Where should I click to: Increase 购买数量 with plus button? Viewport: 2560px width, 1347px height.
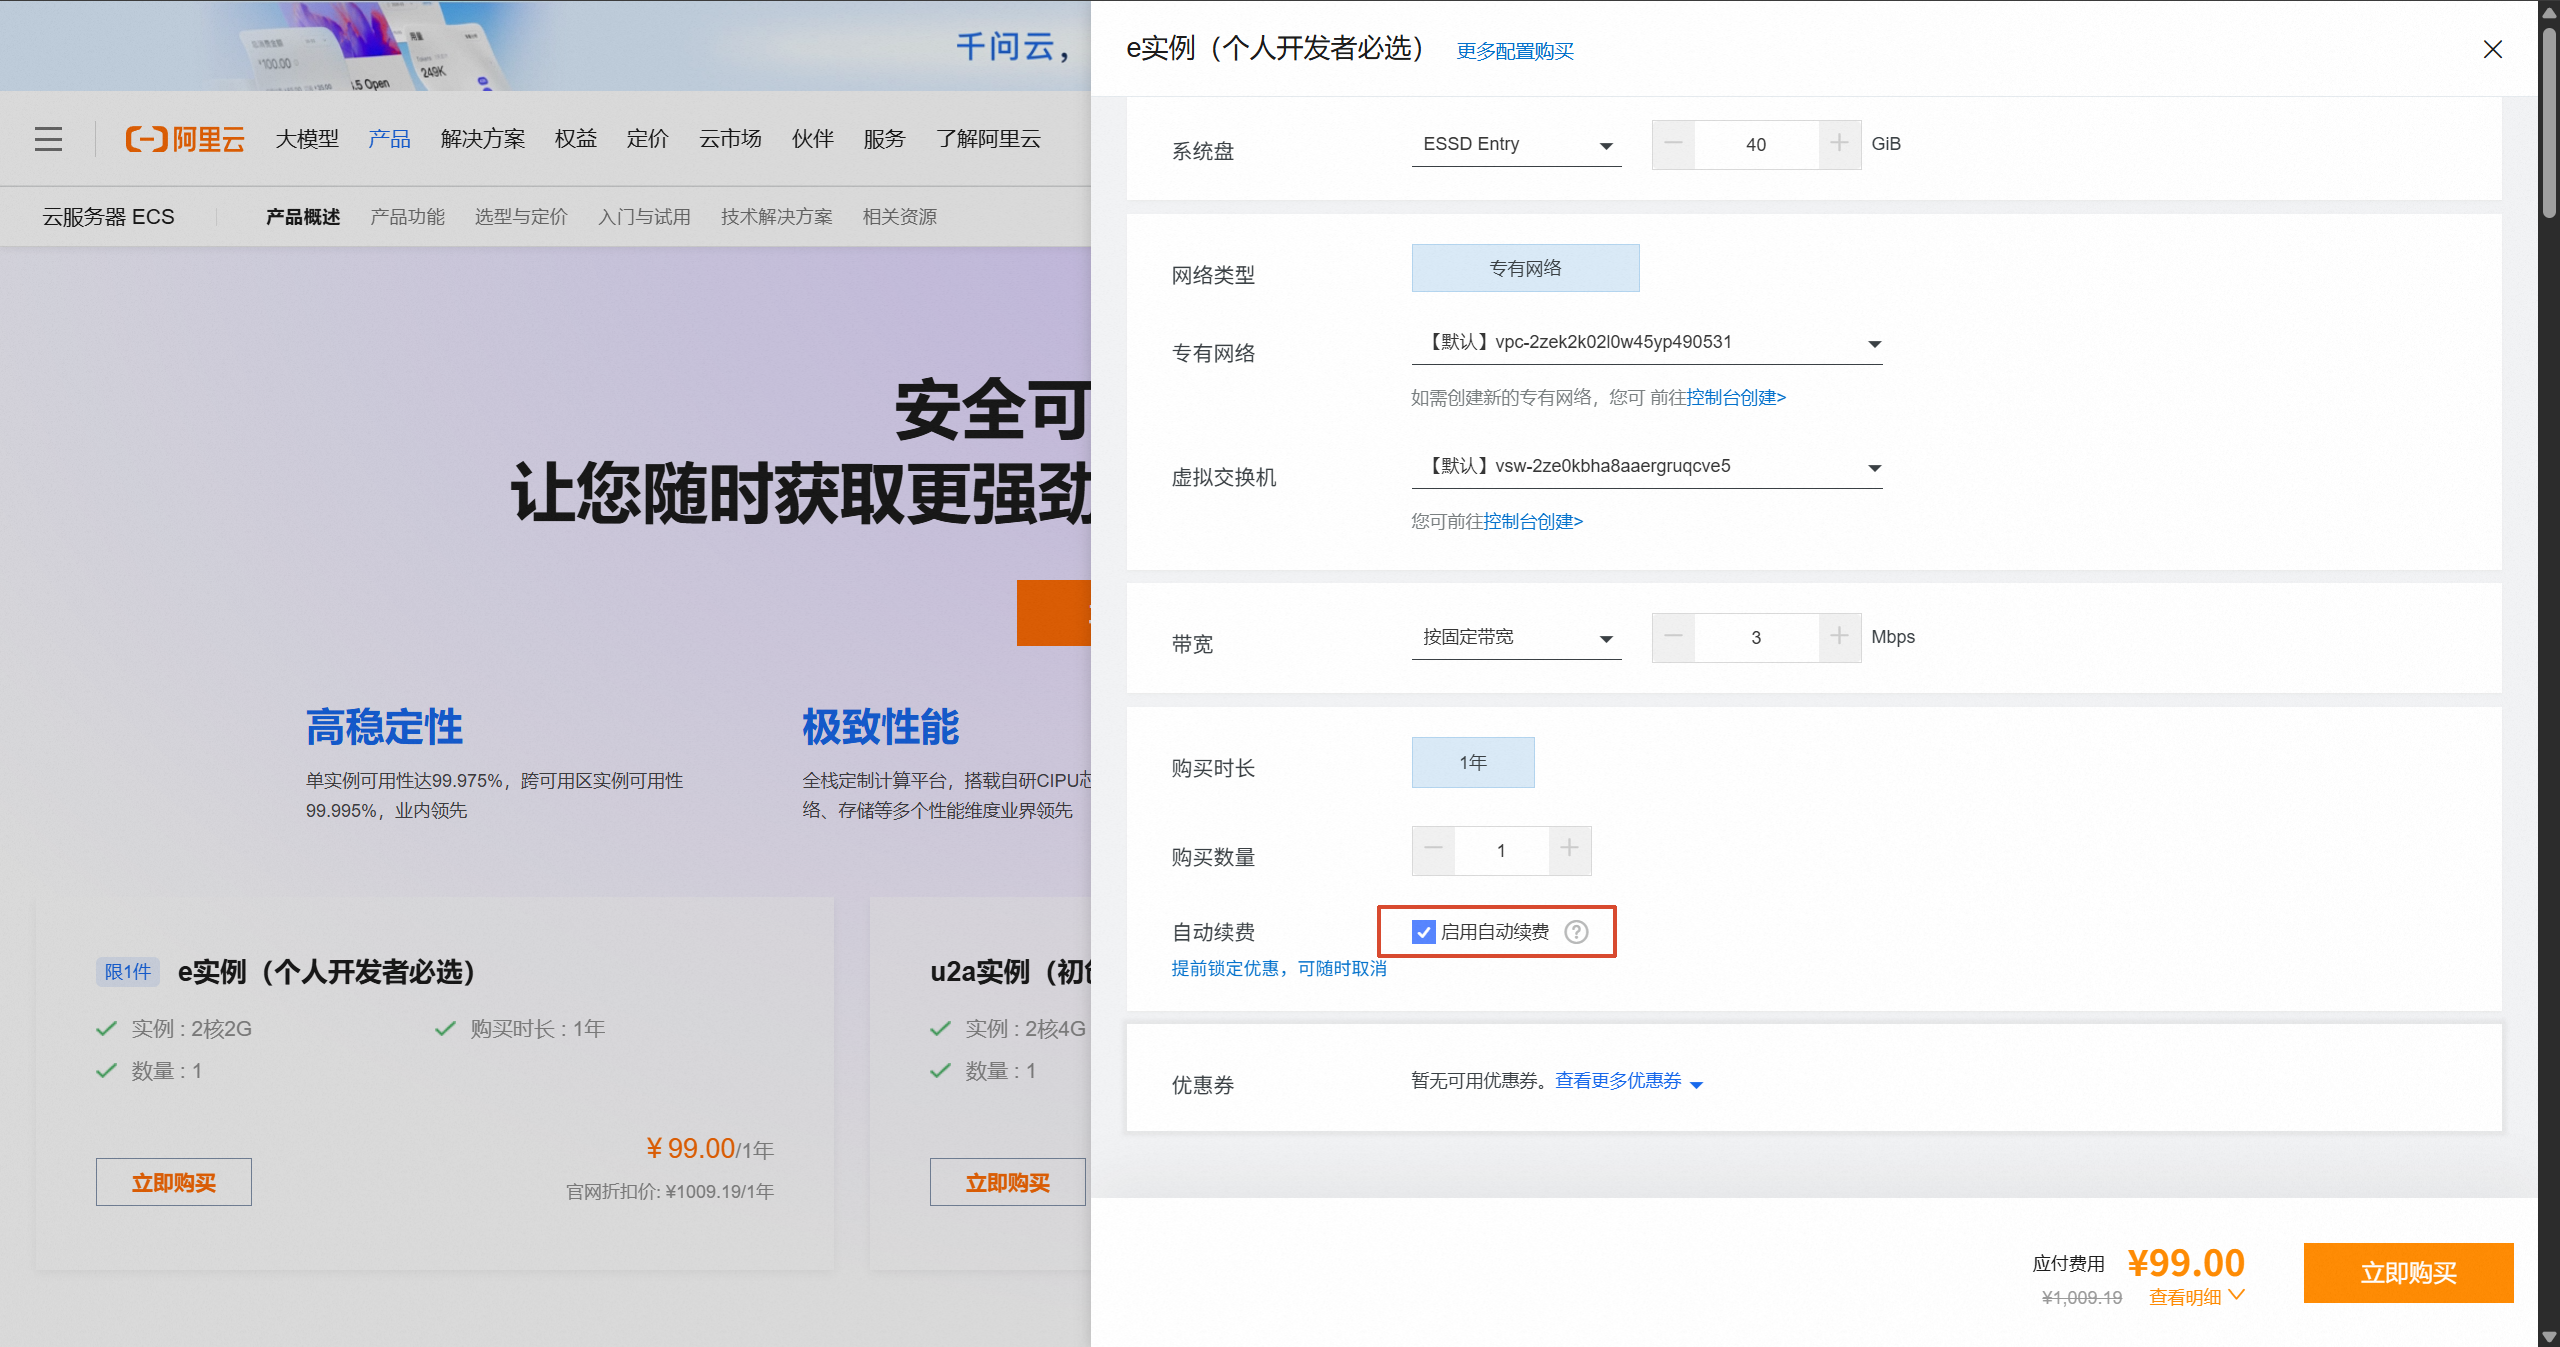tap(1569, 850)
